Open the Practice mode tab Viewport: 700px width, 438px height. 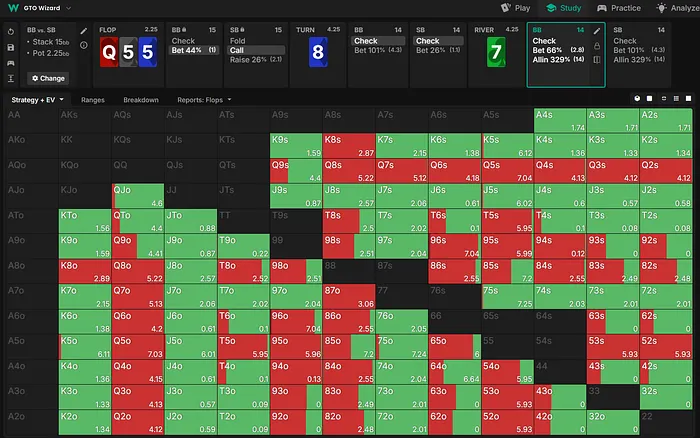[x=619, y=7]
